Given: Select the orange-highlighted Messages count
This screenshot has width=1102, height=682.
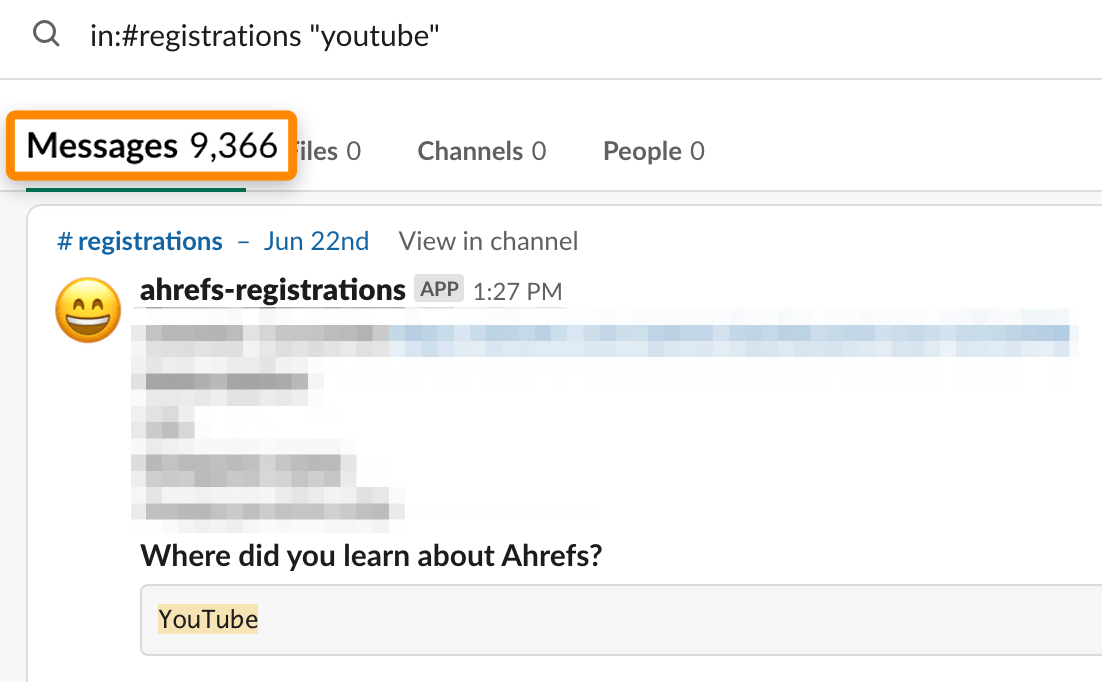Looking at the screenshot, I should [x=150, y=145].
